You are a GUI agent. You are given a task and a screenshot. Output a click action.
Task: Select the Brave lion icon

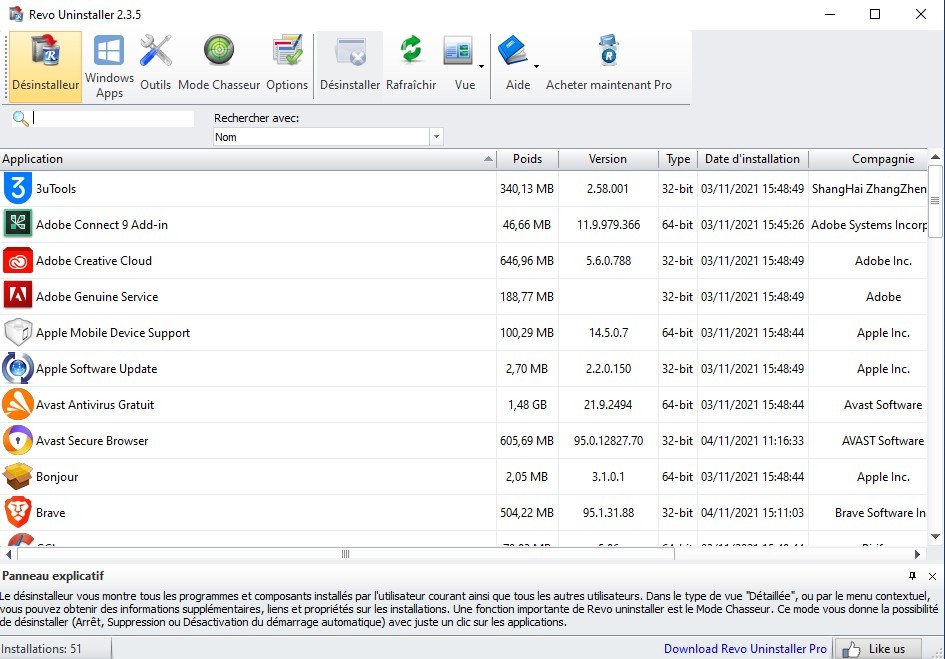(17, 512)
